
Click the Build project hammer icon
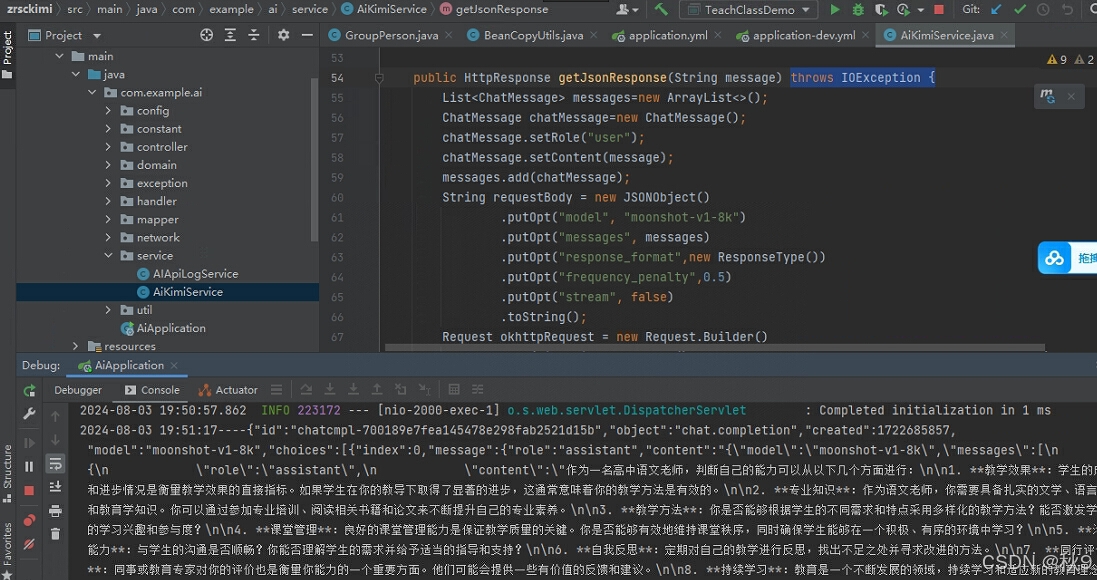point(660,10)
